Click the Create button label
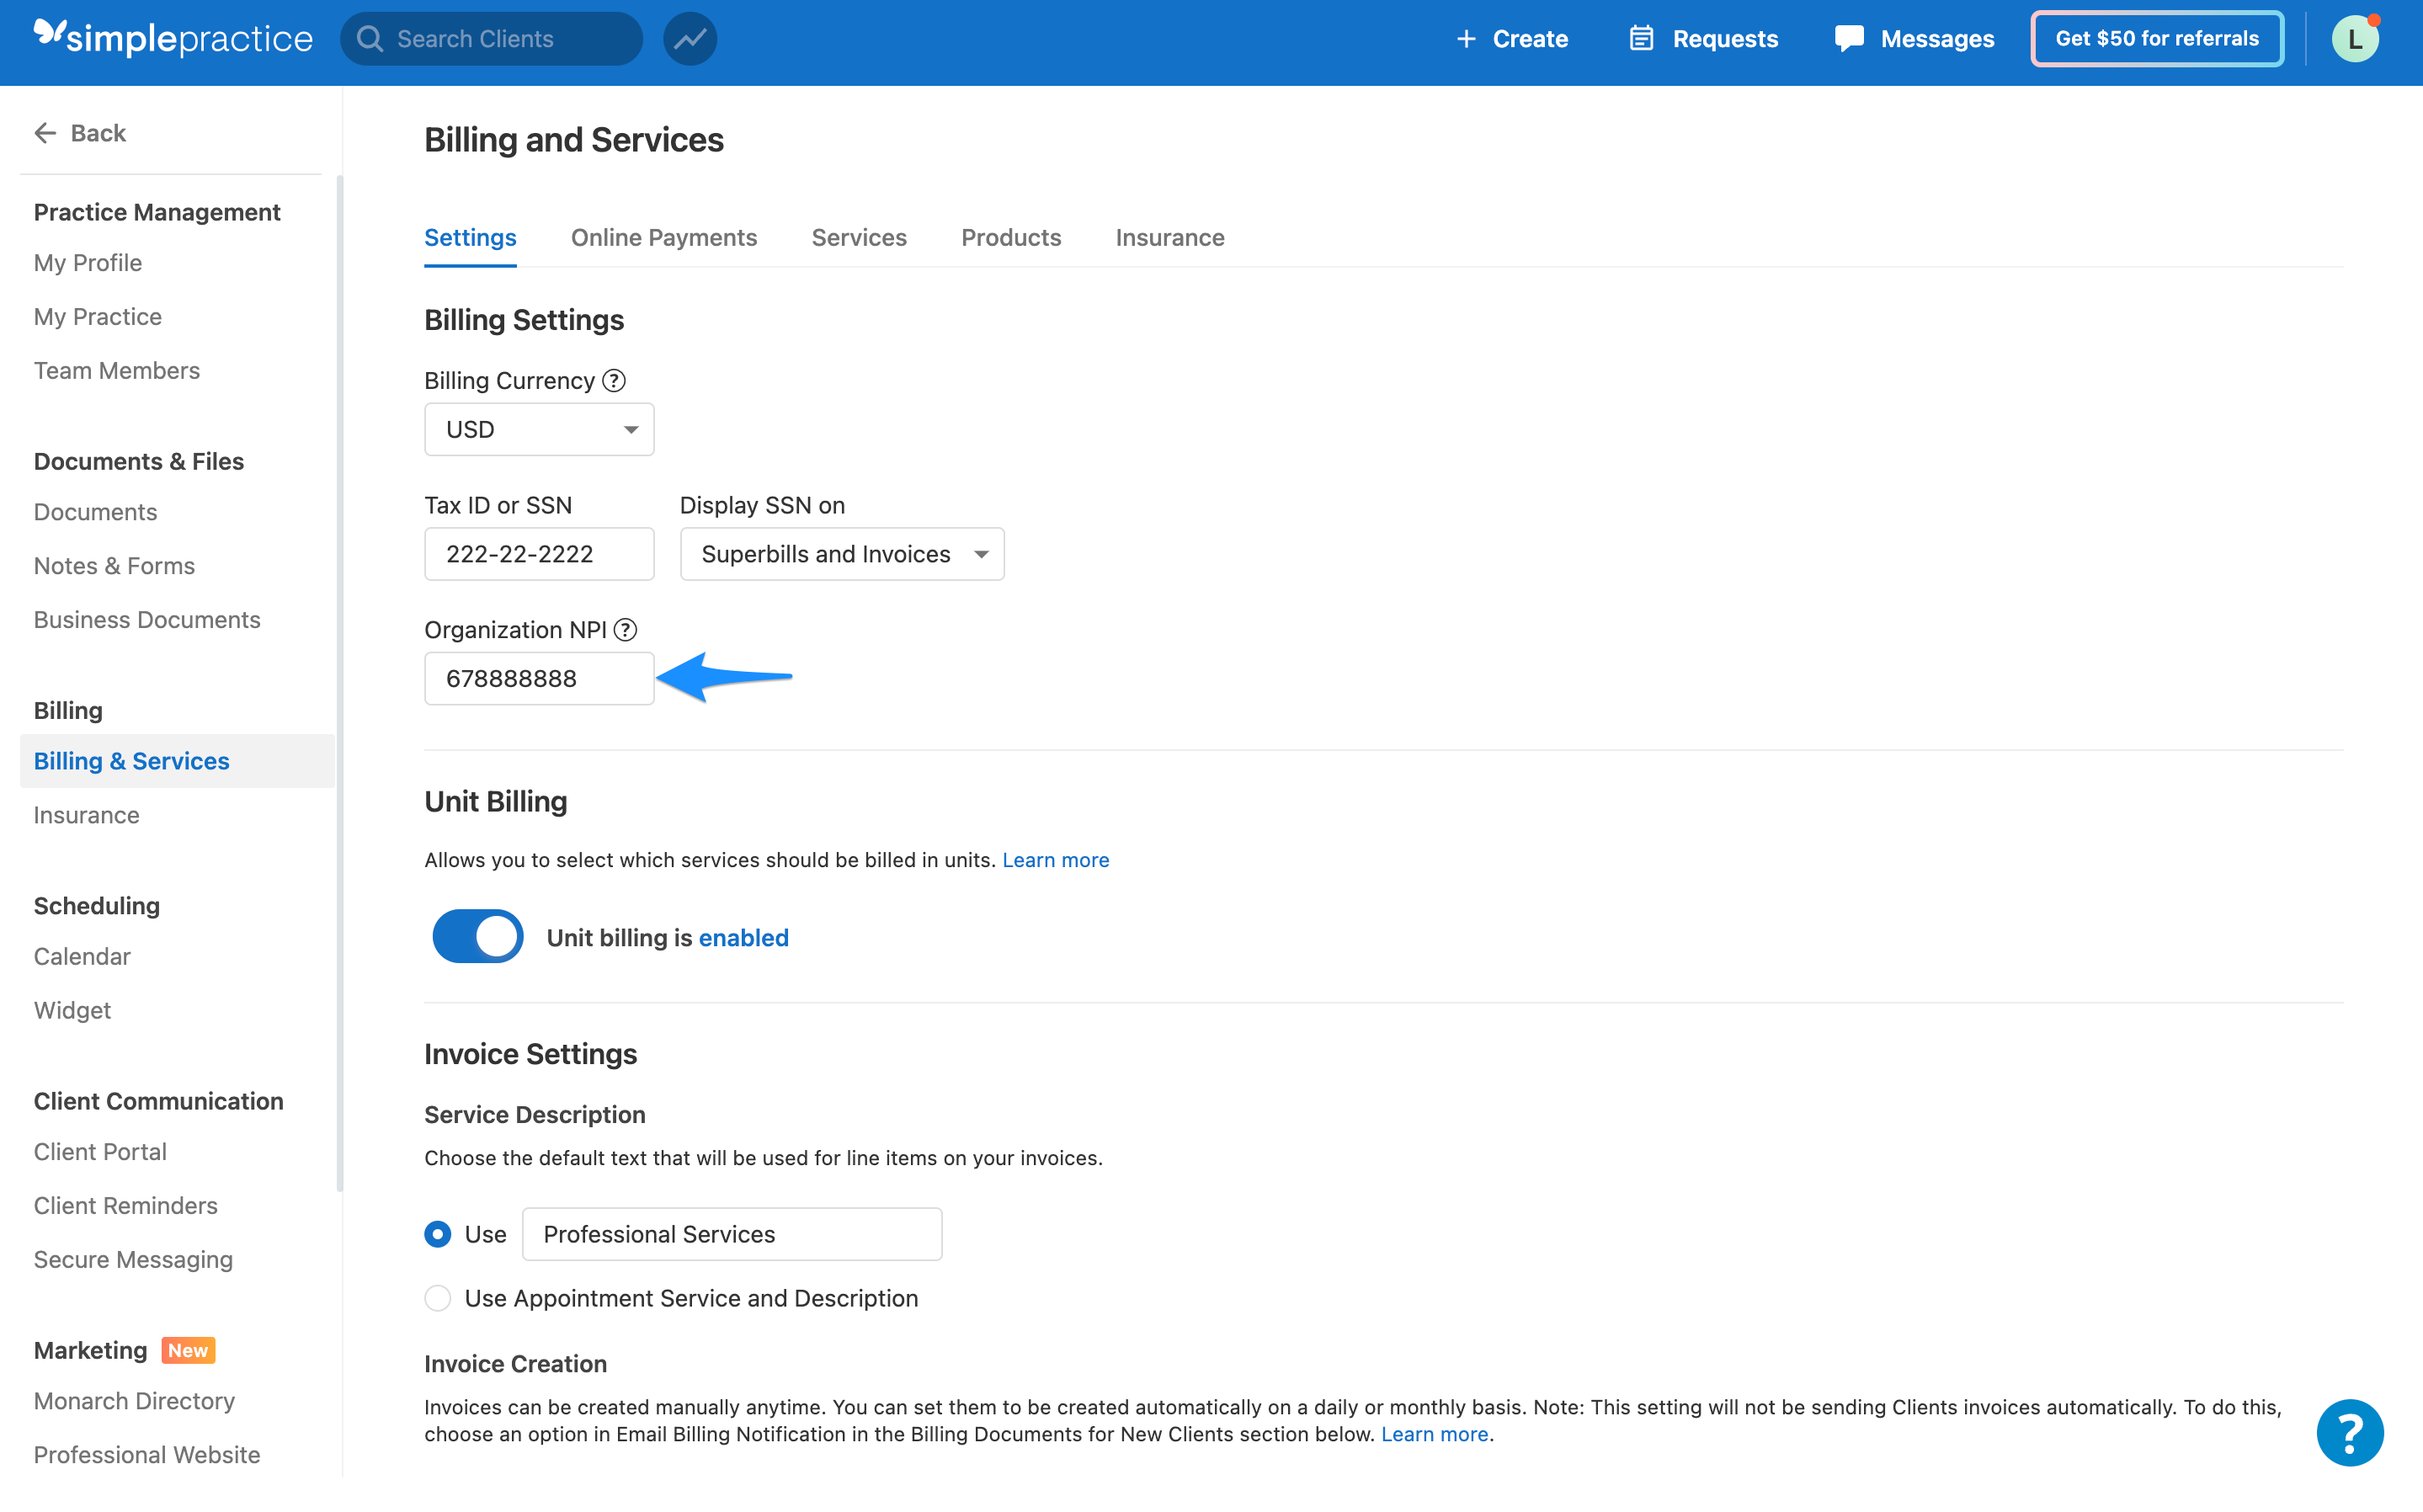Viewport: 2423px width, 1512px height. click(1530, 38)
